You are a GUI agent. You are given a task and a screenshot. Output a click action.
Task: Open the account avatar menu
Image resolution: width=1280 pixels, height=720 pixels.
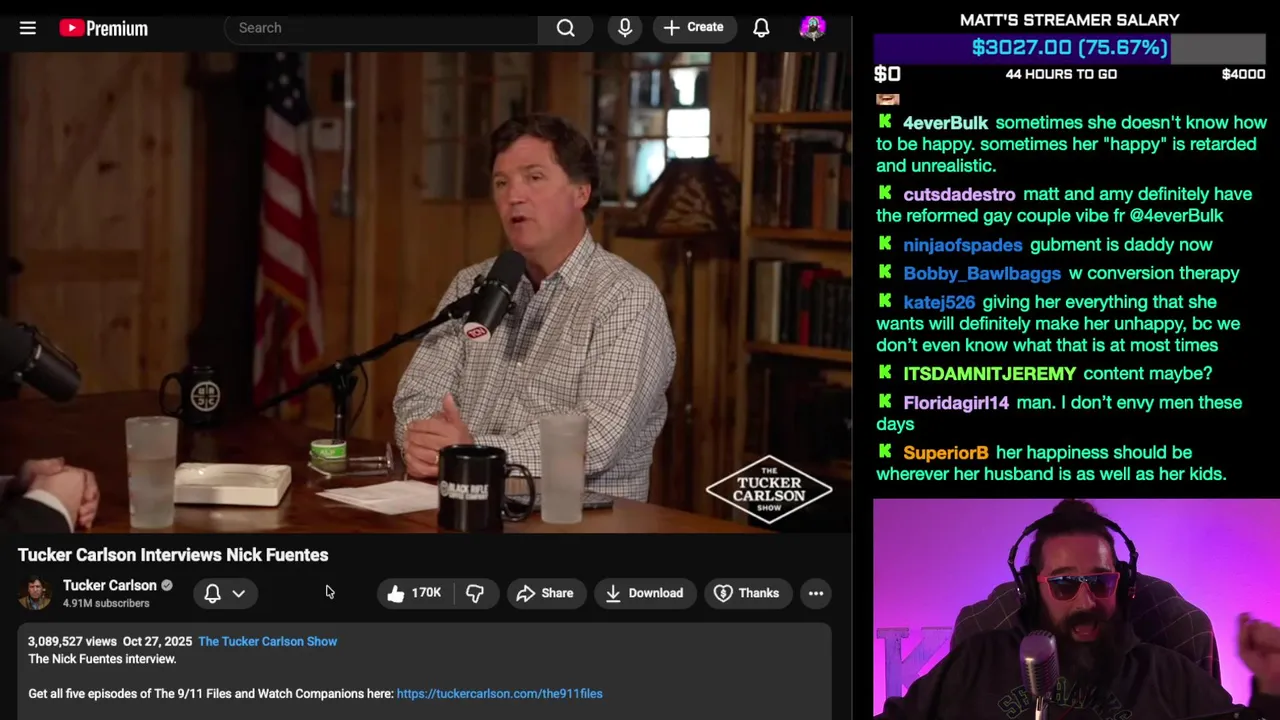813,28
